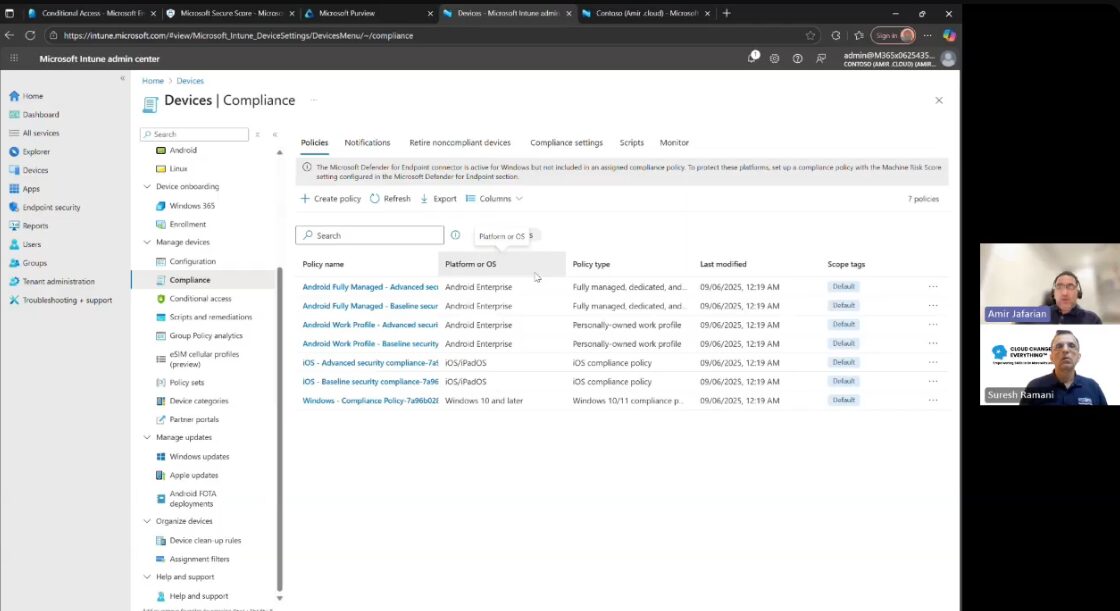Switch to the Compliance settings tab
The image size is (1120, 611).
pyautogui.click(x=566, y=143)
